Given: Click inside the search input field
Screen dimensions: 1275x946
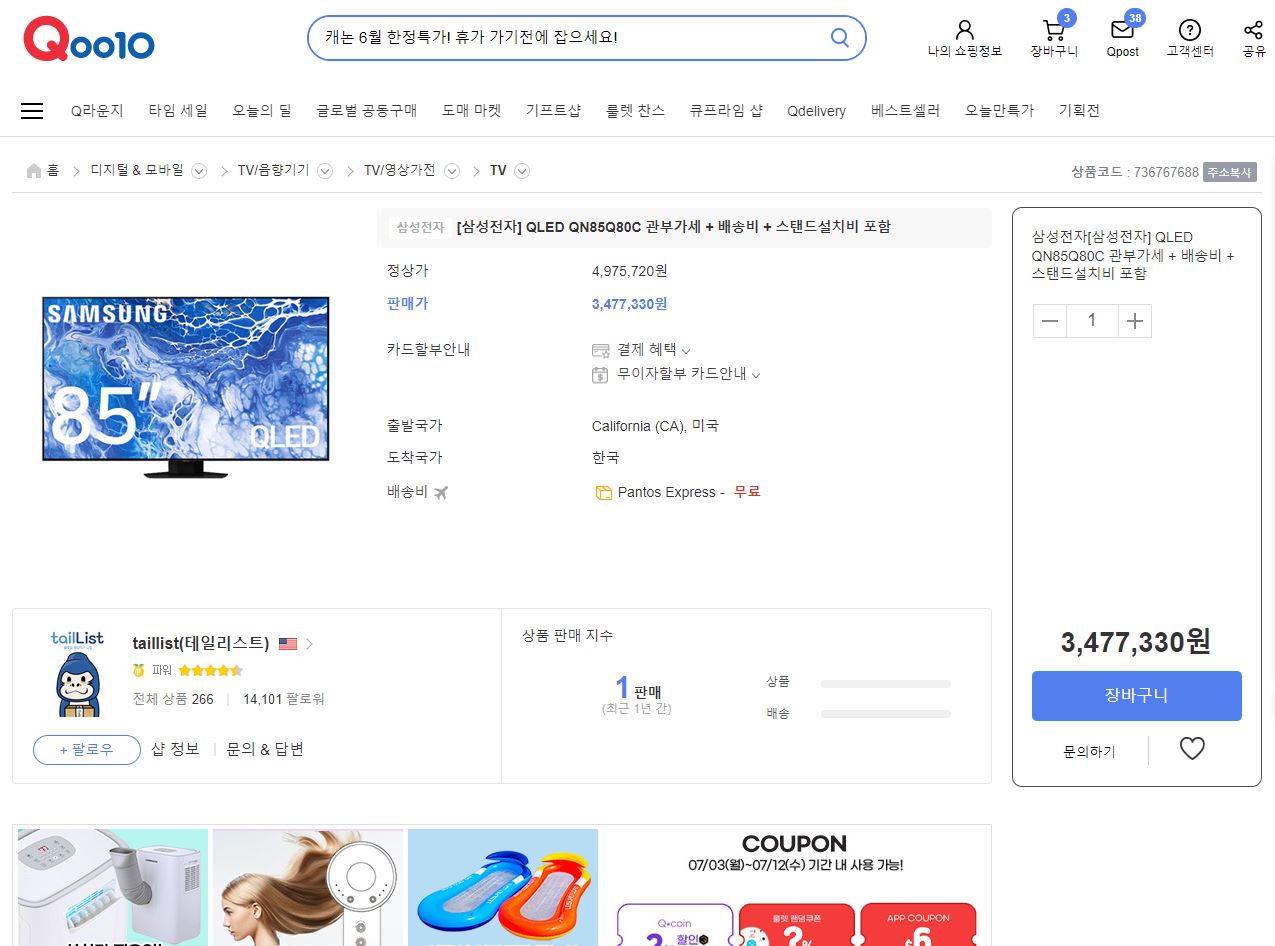Looking at the screenshot, I should [570, 38].
